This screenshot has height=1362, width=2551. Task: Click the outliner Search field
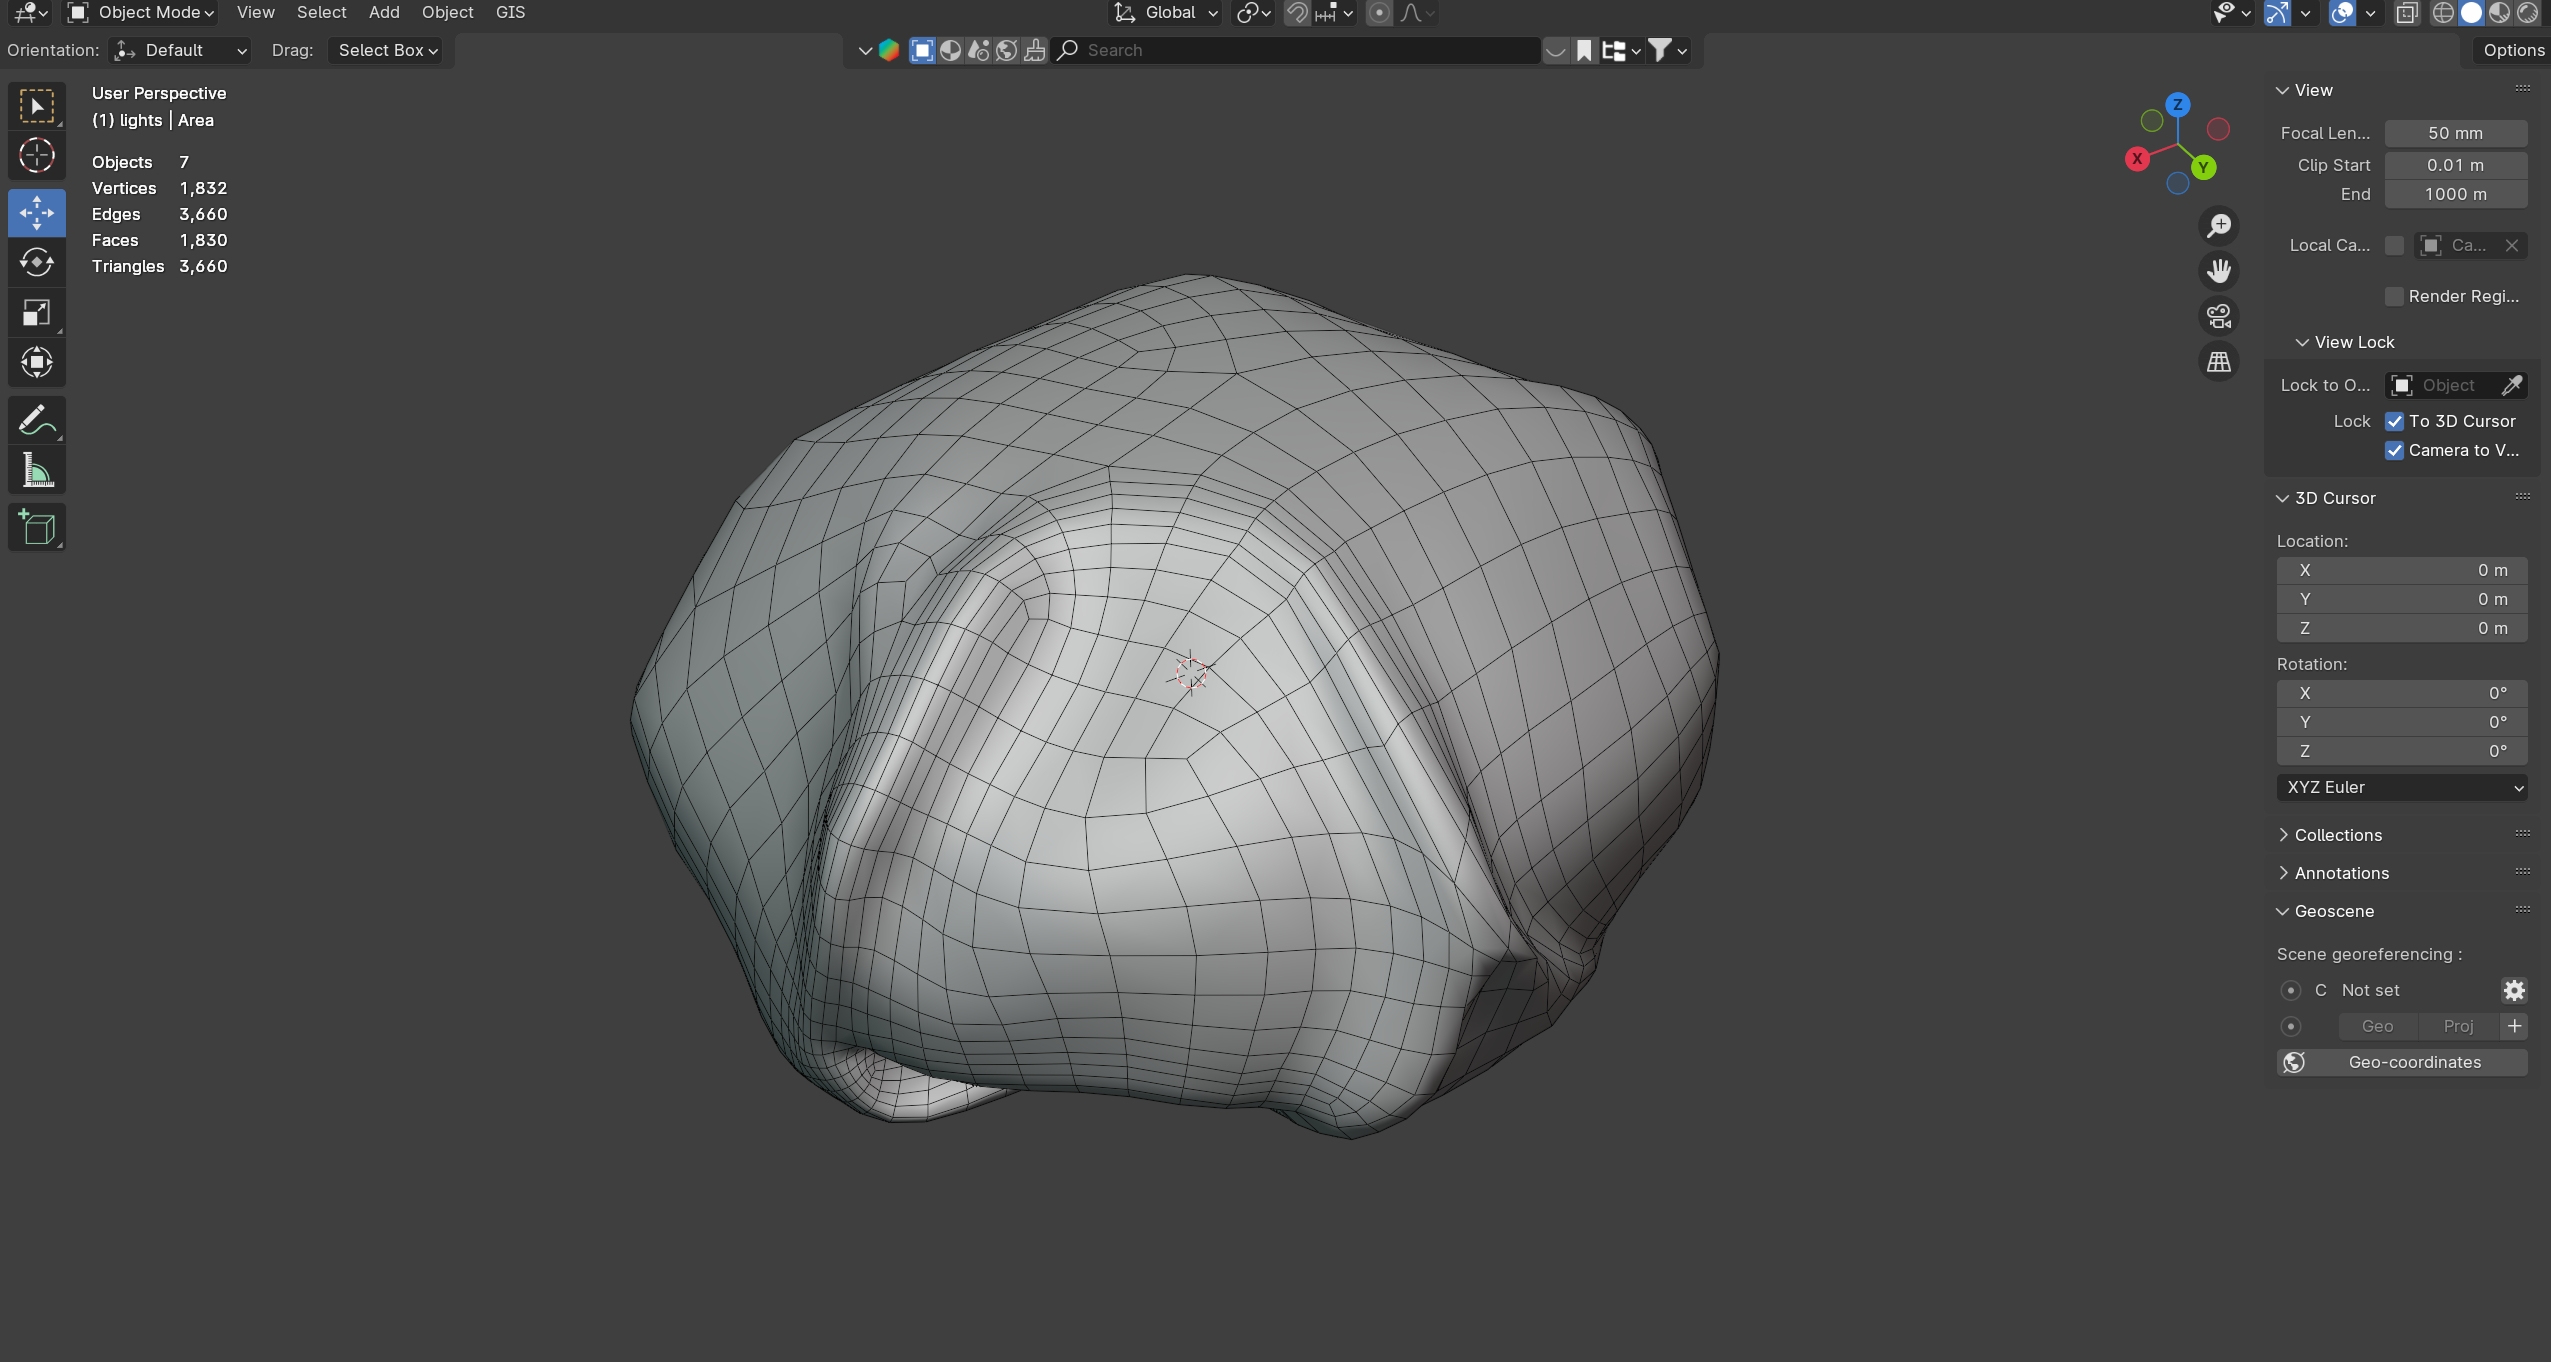(x=1300, y=50)
